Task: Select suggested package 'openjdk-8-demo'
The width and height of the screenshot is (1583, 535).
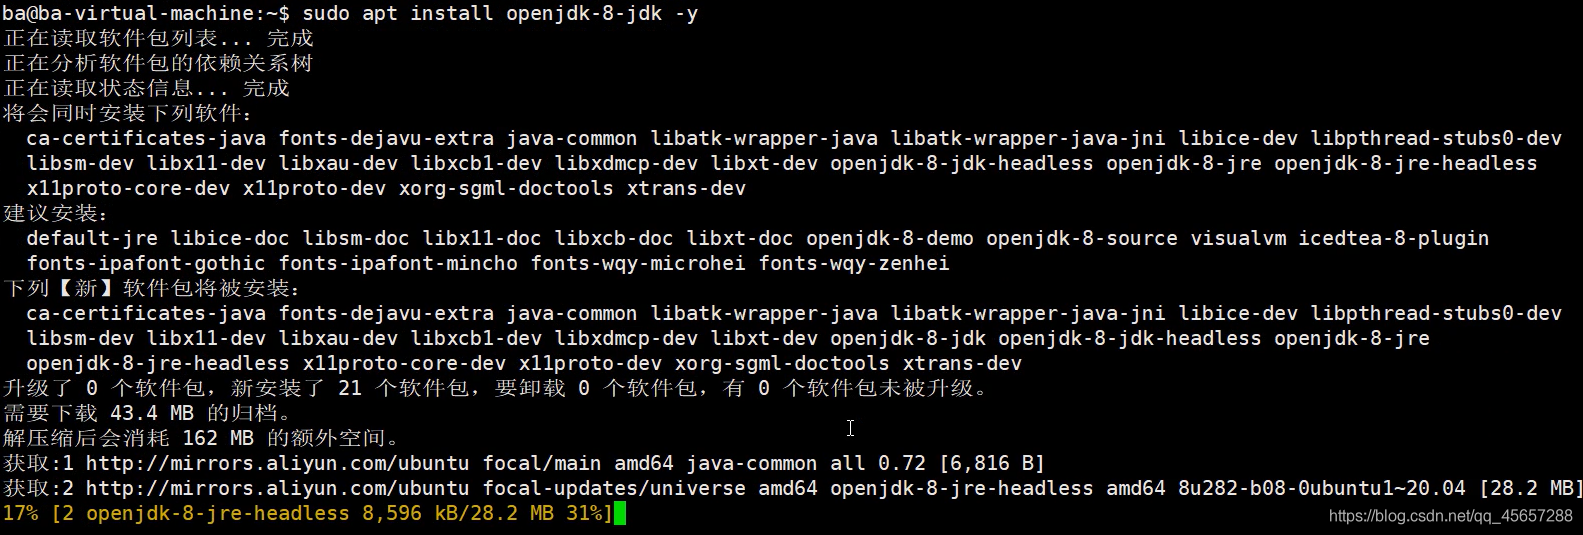Action: coord(890,238)
